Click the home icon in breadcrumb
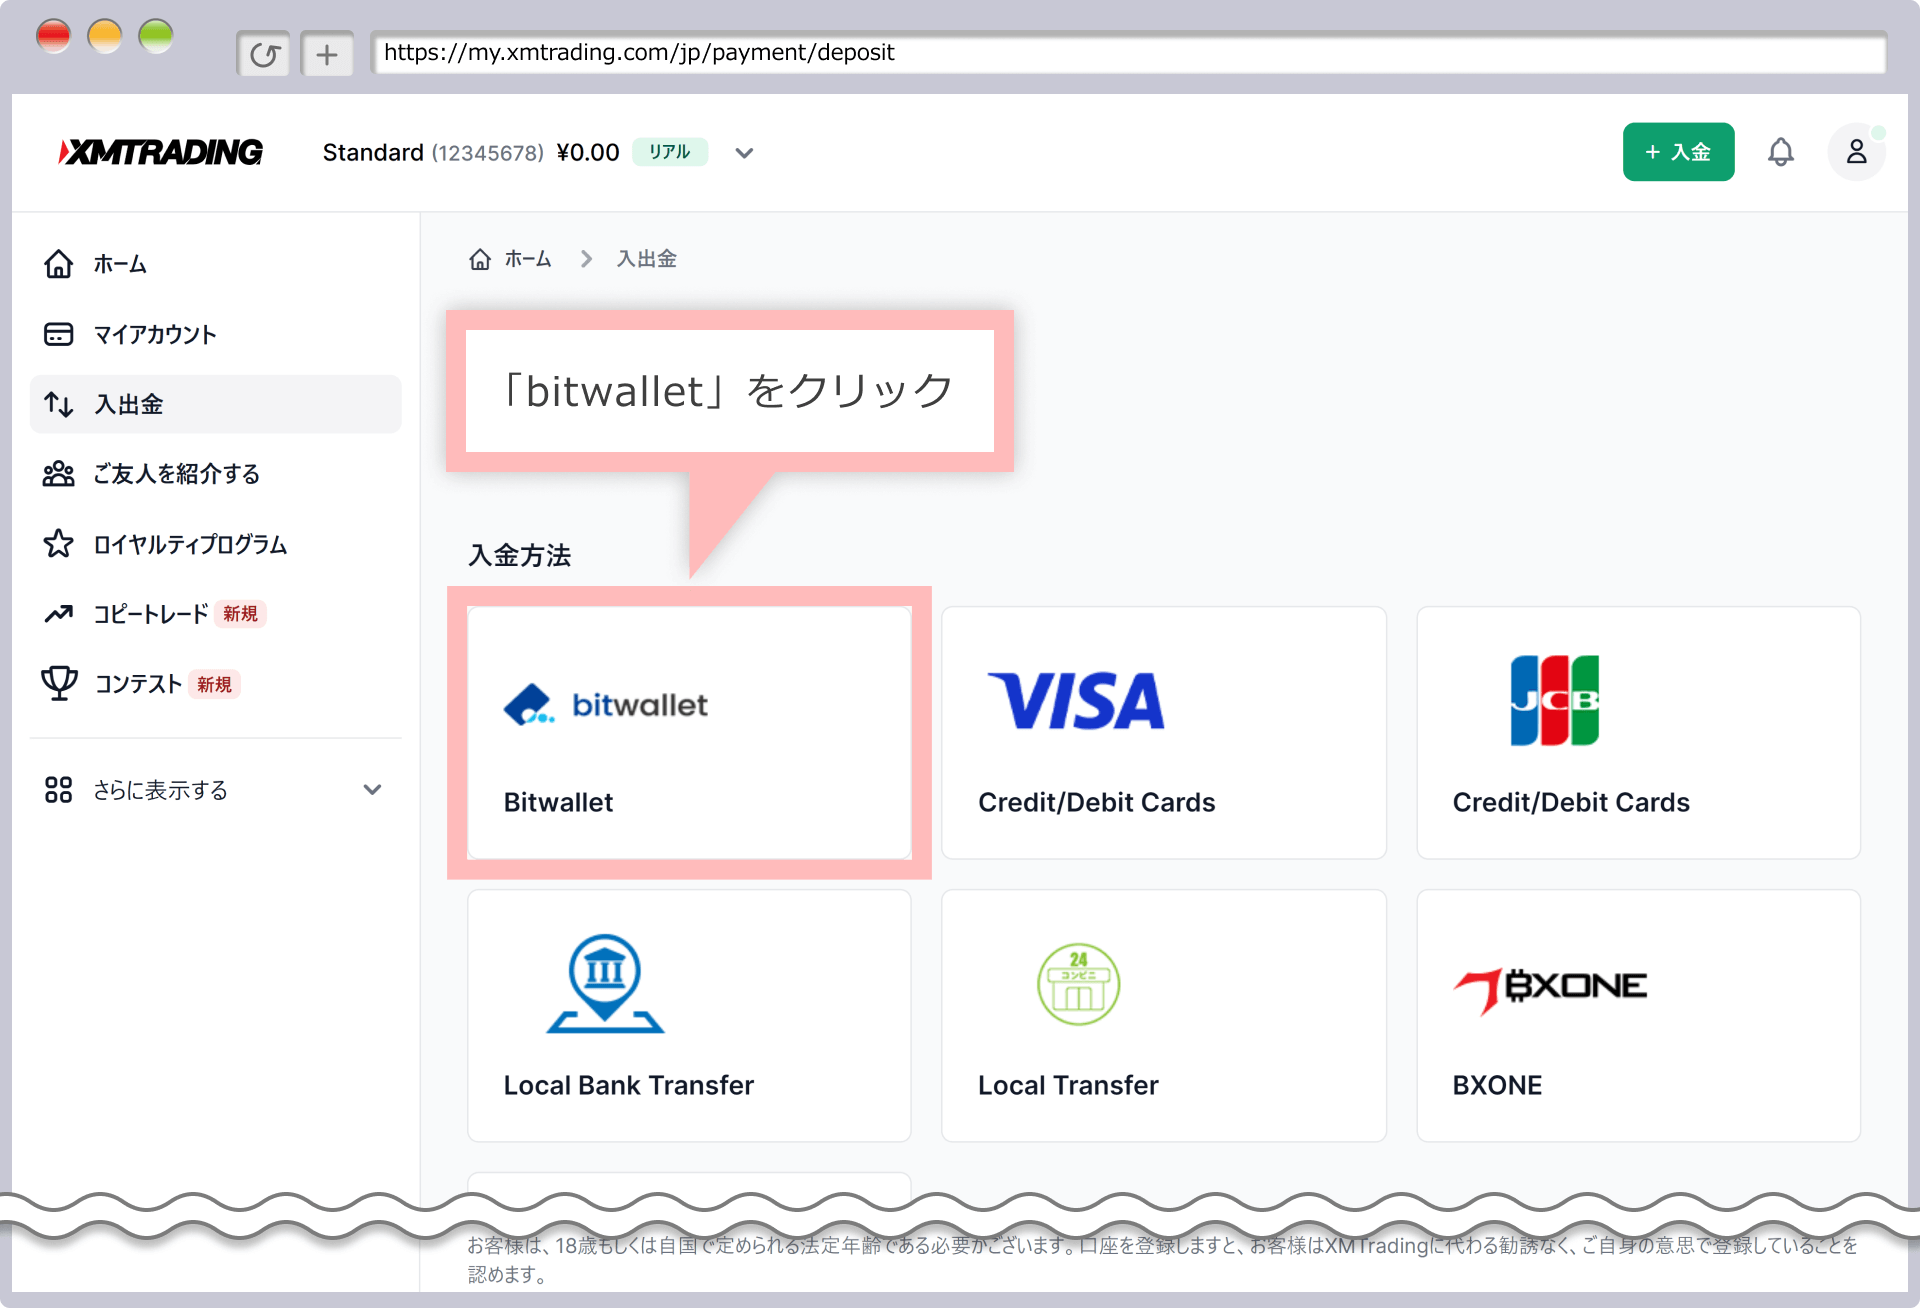This screenshot has height=1308, width=1920. [x=480, y=260]
